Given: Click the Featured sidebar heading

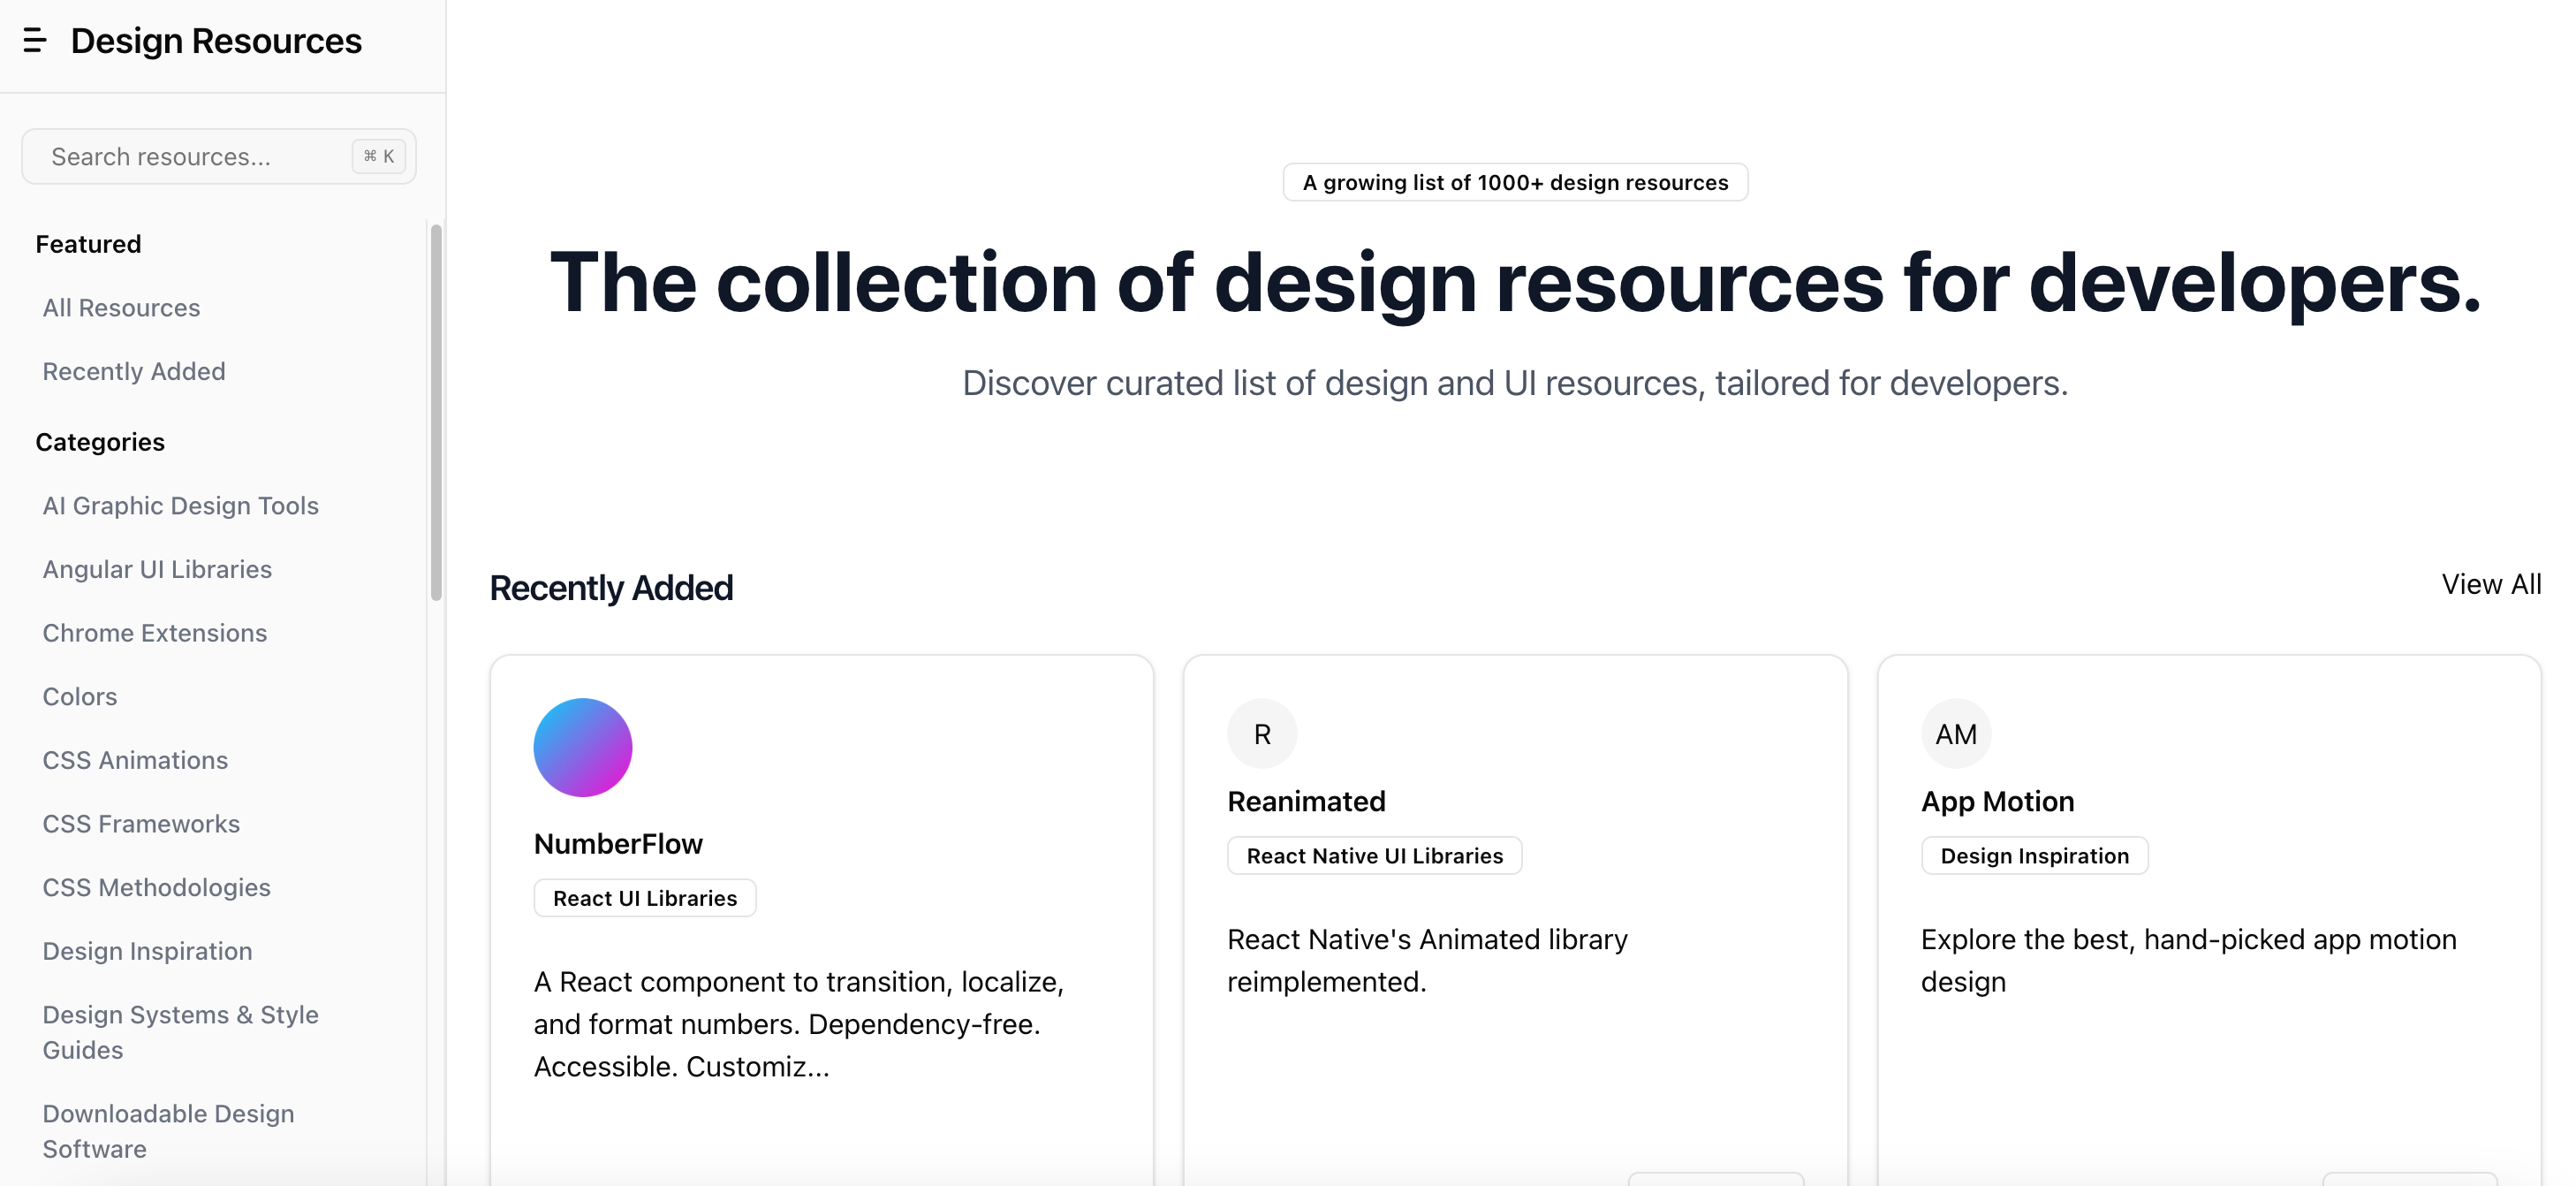Looking at the screenshot, I should [x=88, y=244].
